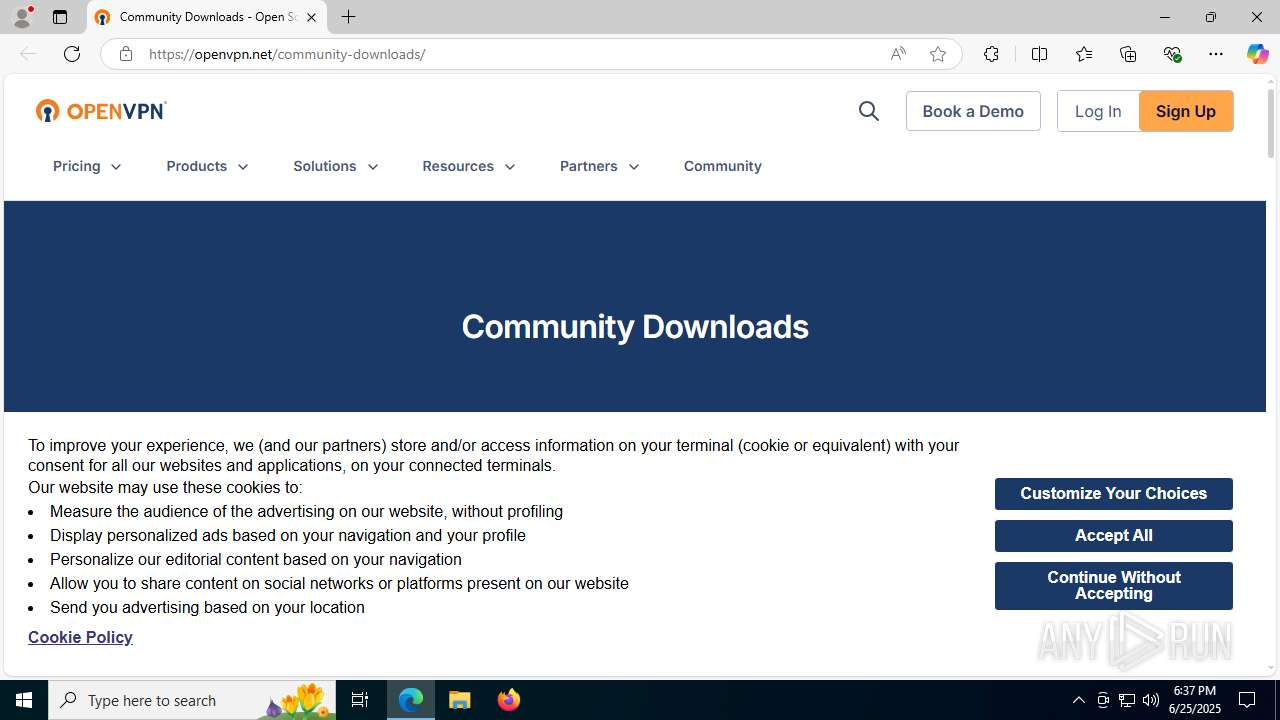
Task: Open Read aloud icon in address bar
Action: tap(898, 54)
